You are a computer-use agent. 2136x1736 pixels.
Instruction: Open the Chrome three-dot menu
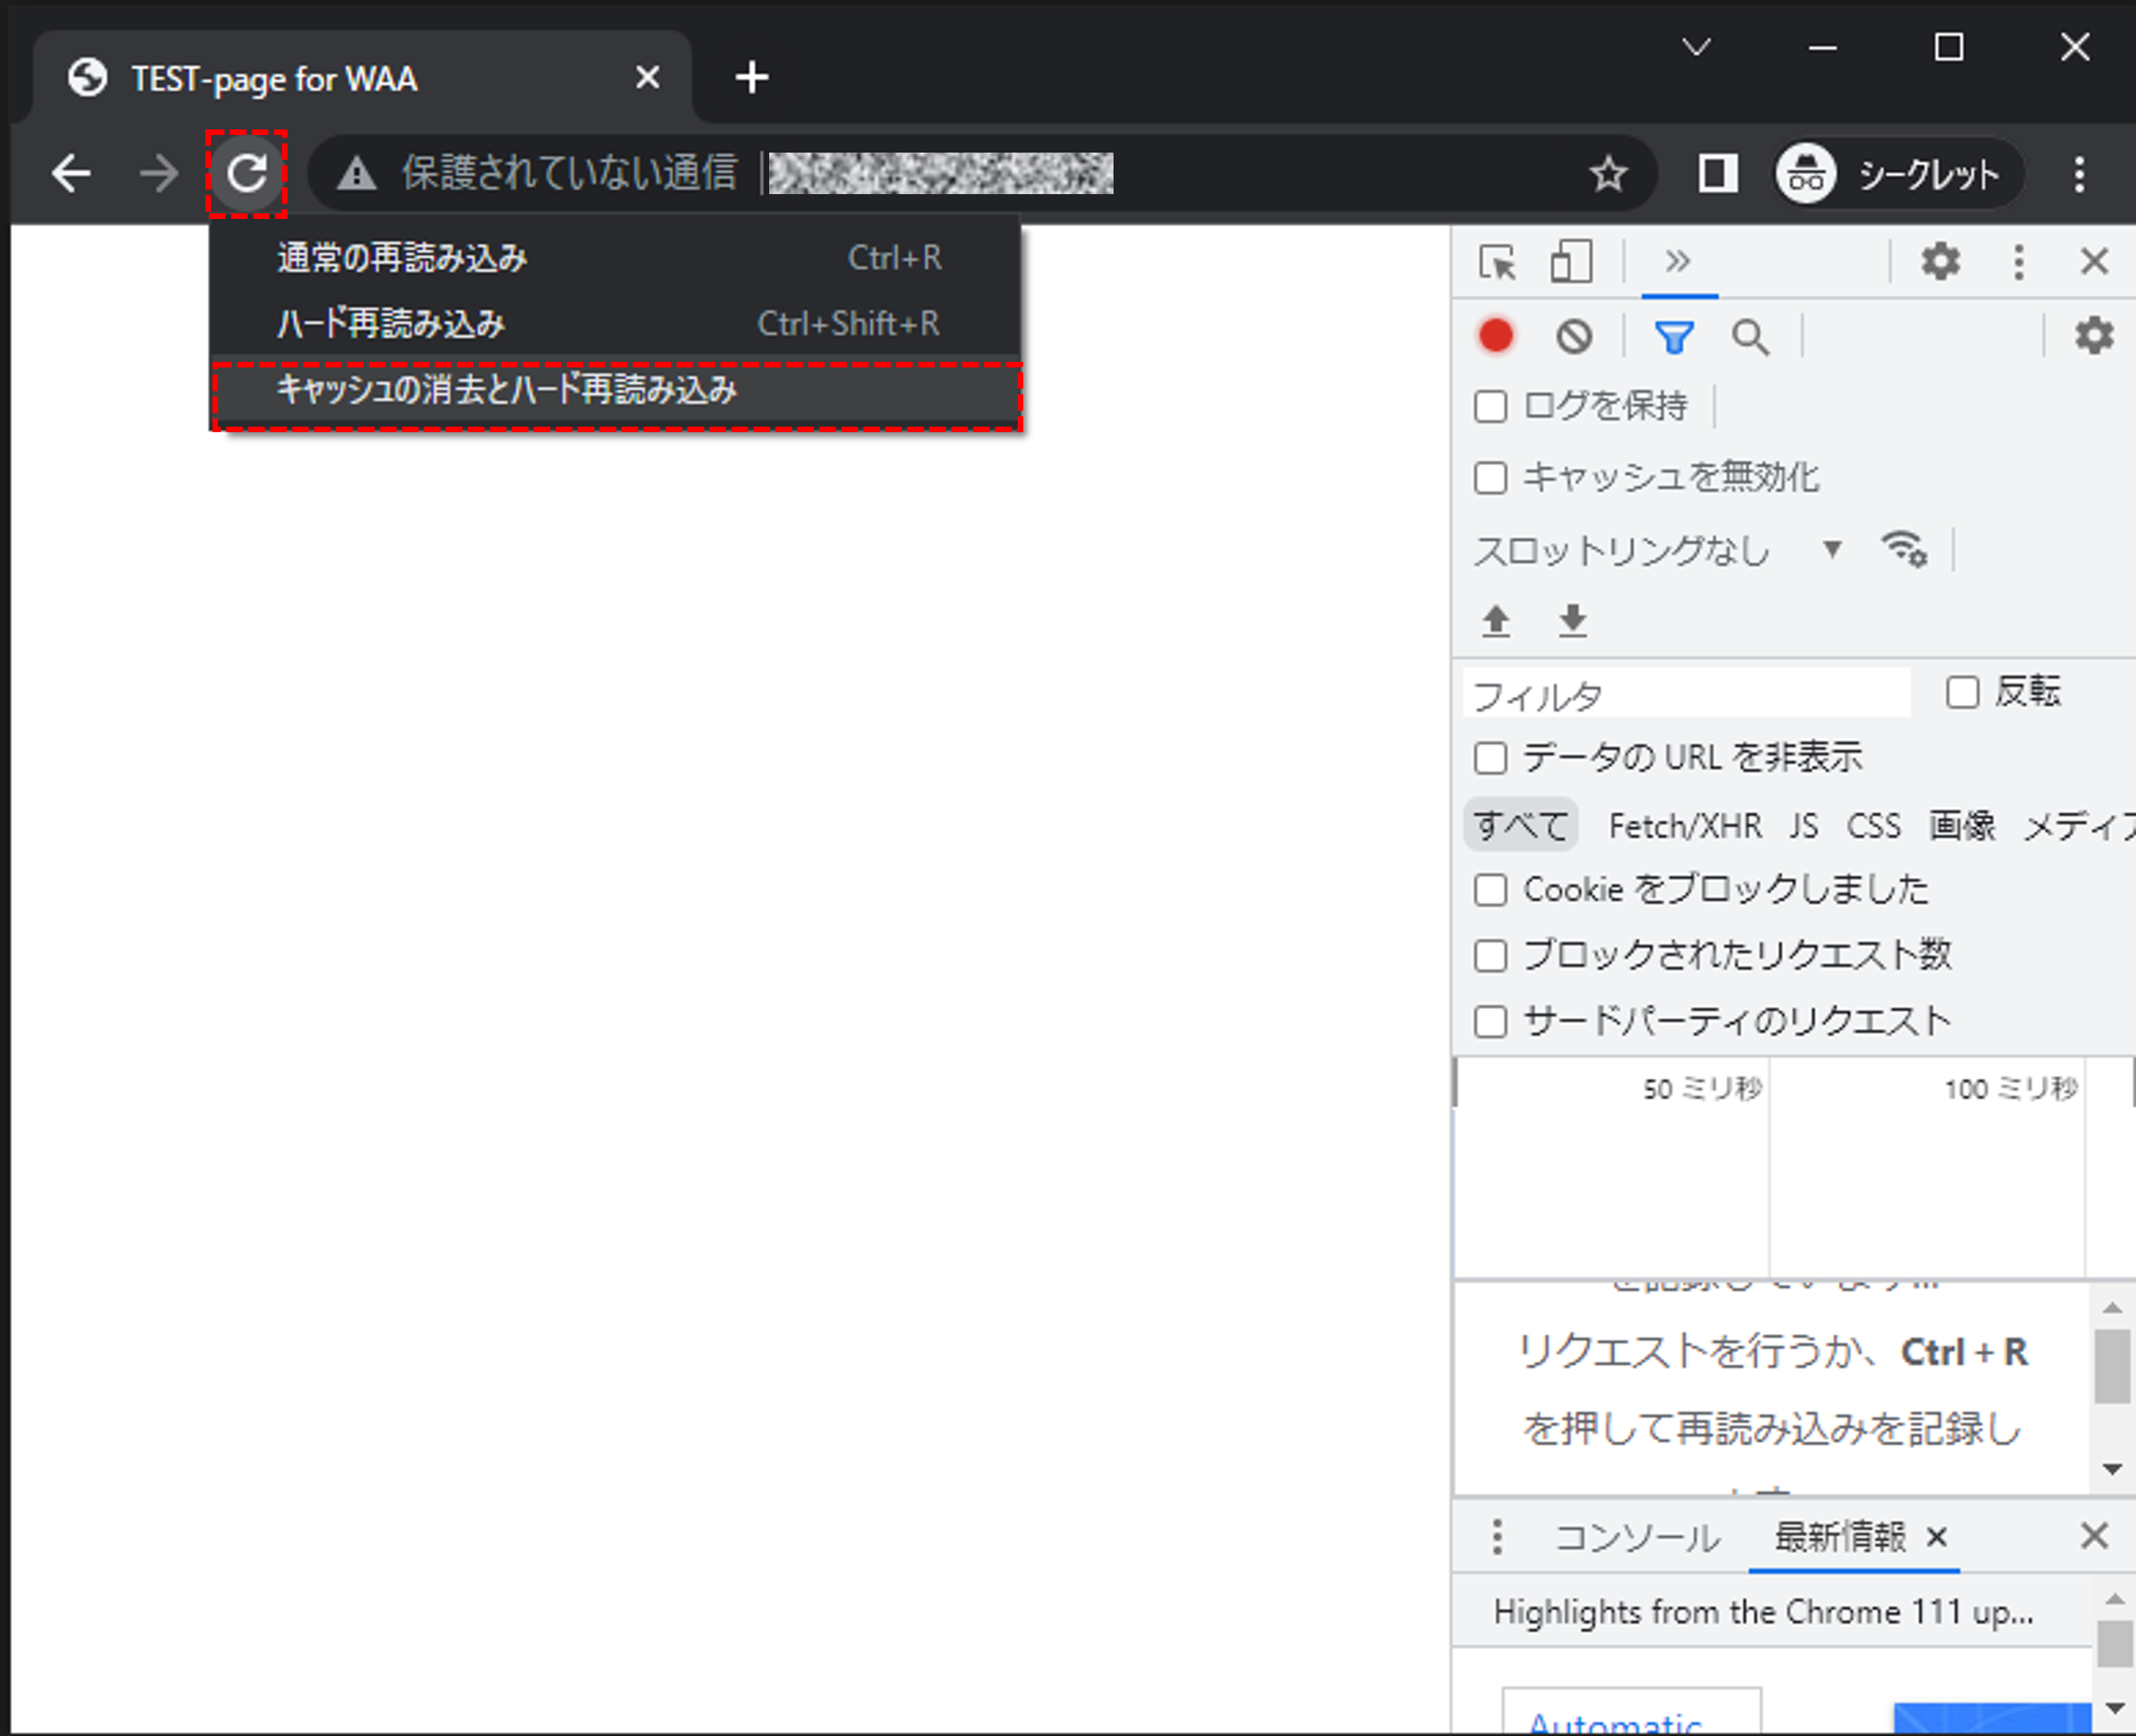[x=2079, y=174]
